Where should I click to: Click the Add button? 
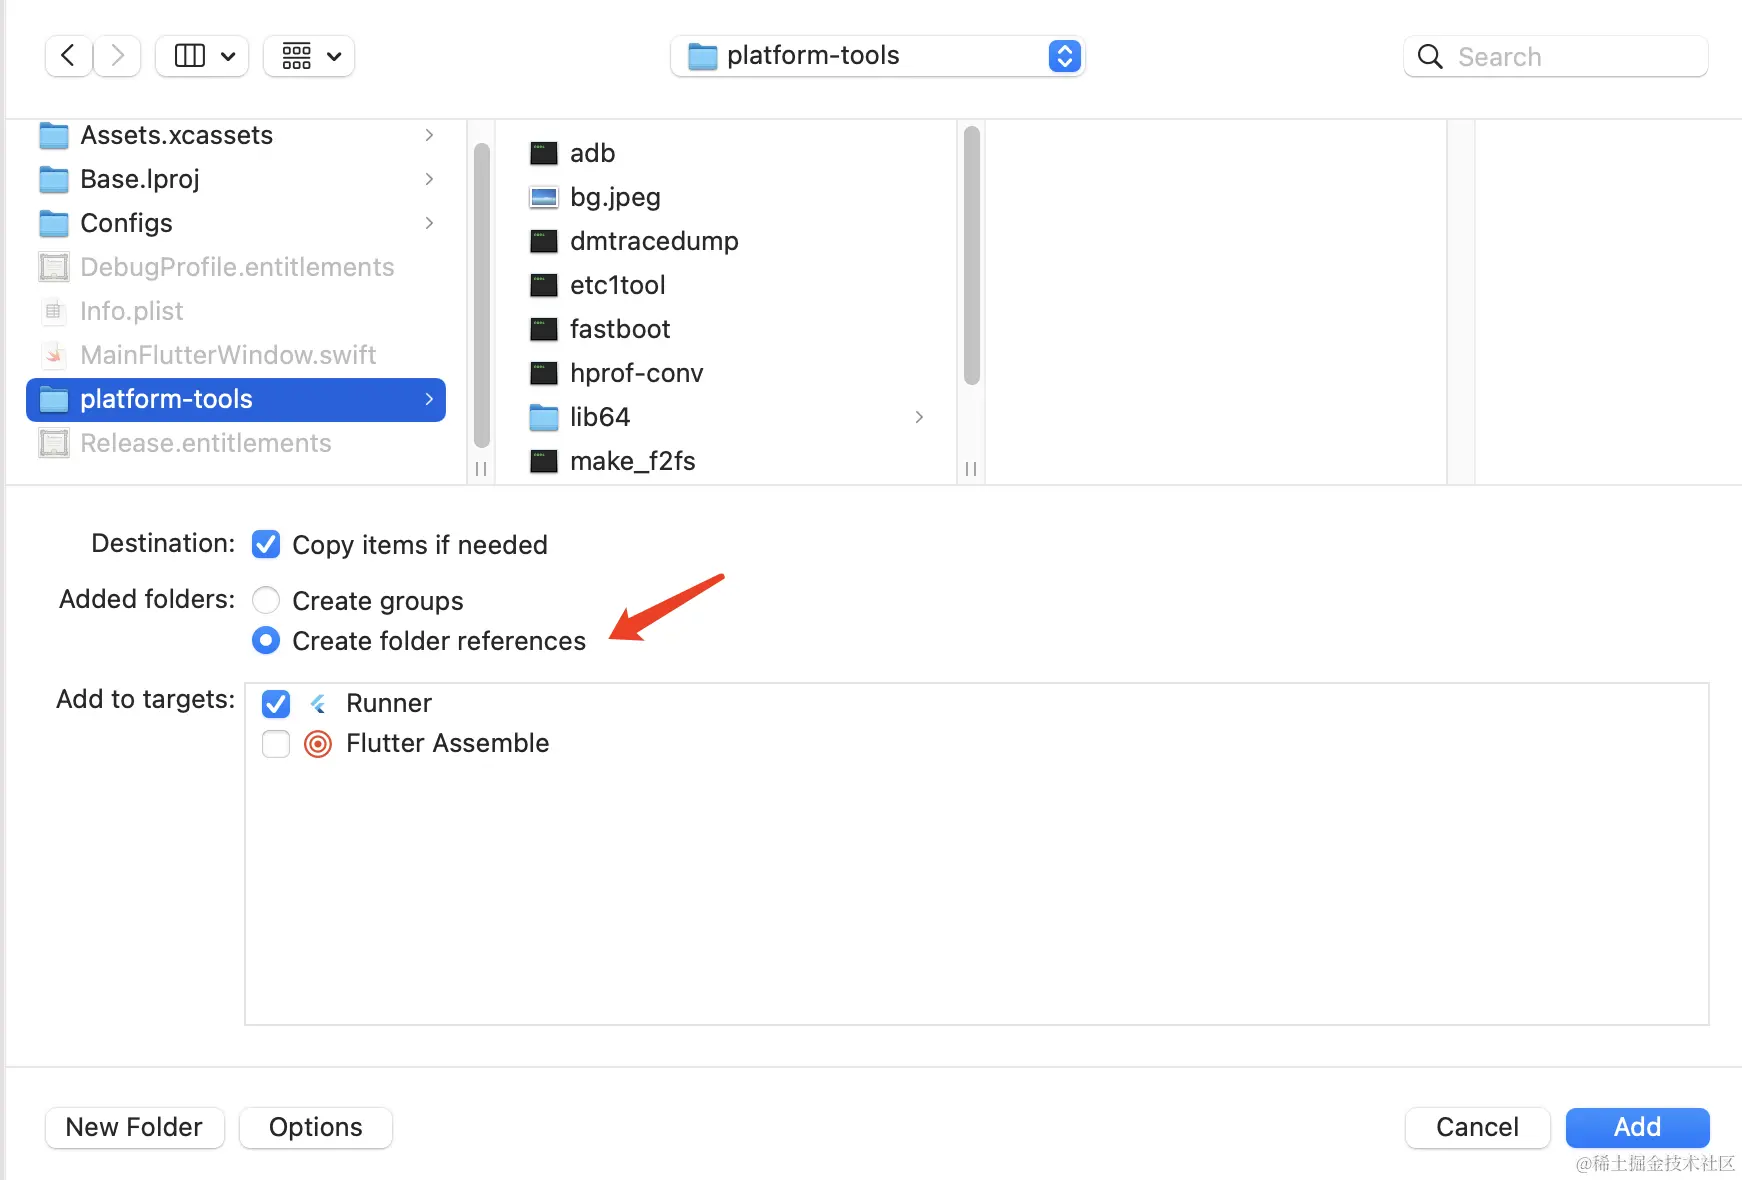(x=1637, y=1127)
